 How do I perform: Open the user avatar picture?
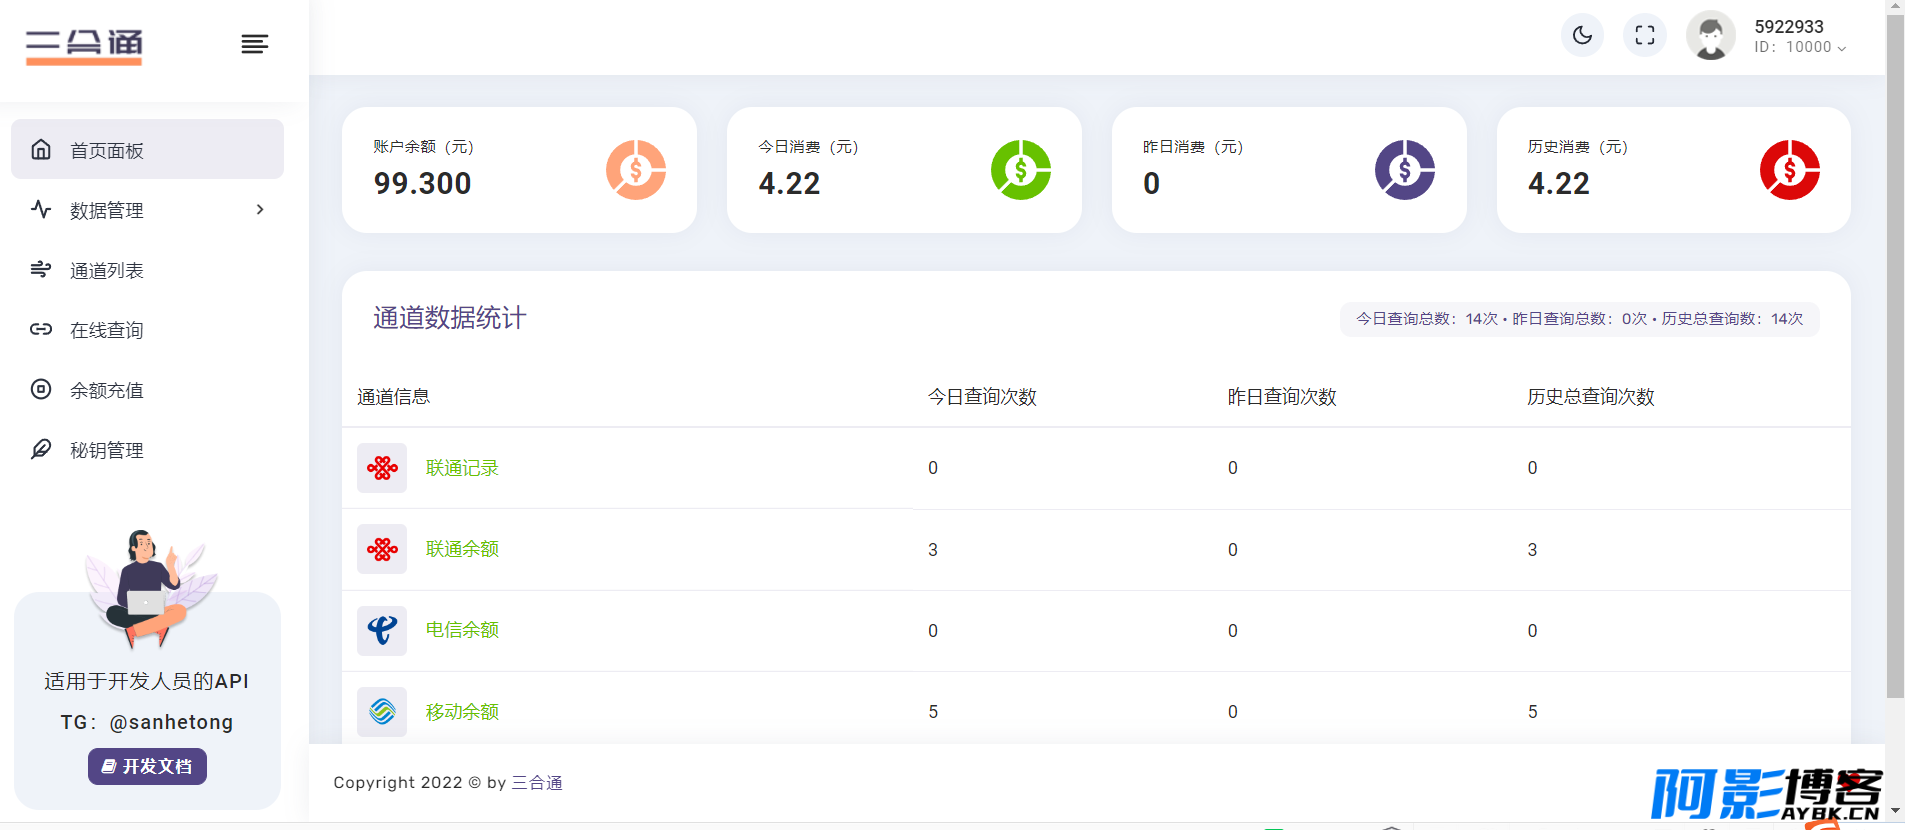pyautogui.click(x=1711, y=36)
